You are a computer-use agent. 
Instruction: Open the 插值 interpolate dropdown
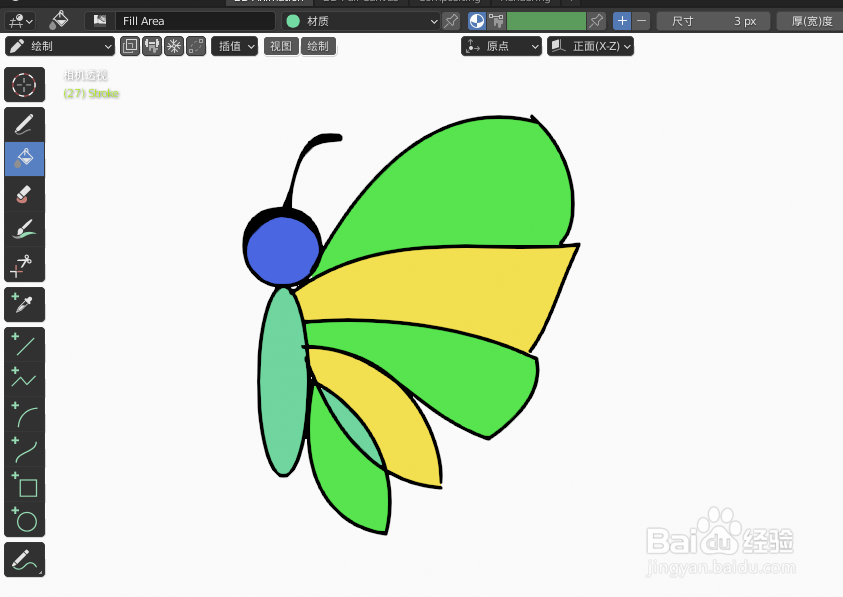pos(234,46)
